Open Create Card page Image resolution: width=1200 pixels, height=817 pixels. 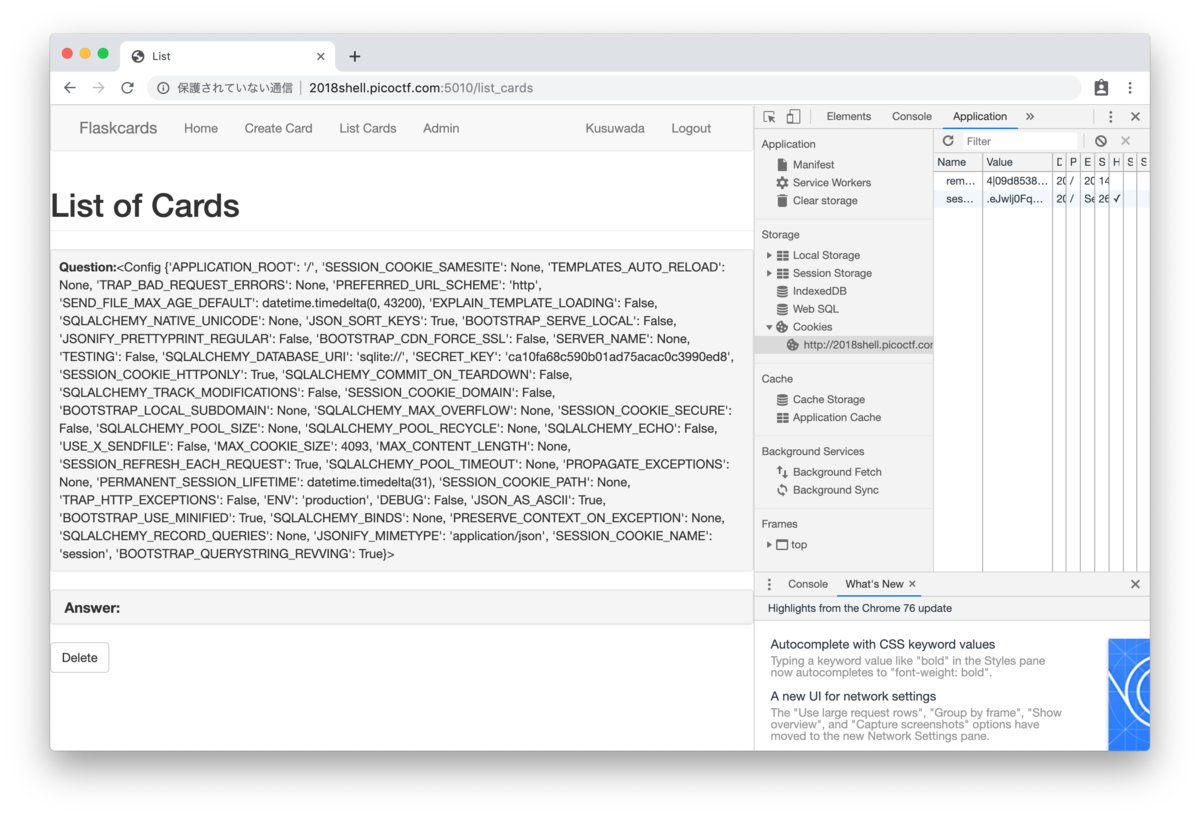click(278, 128)
